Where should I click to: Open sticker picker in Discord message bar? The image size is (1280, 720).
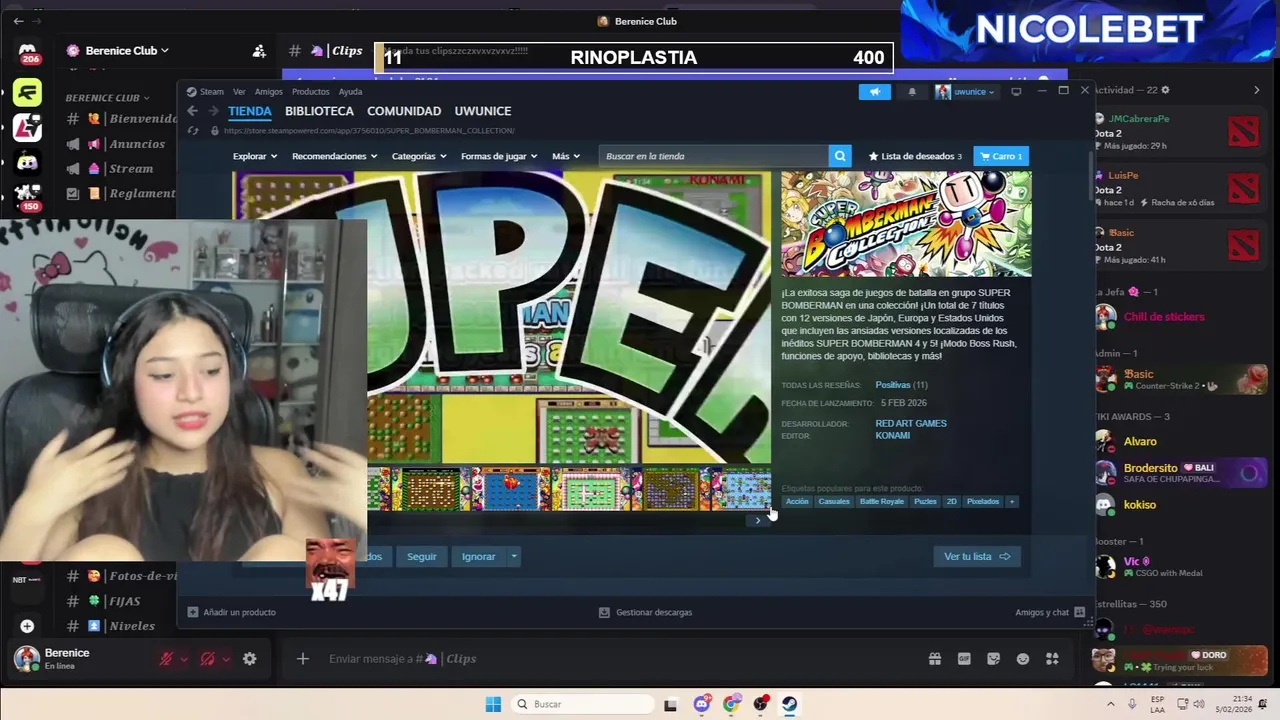pos(993,659)
